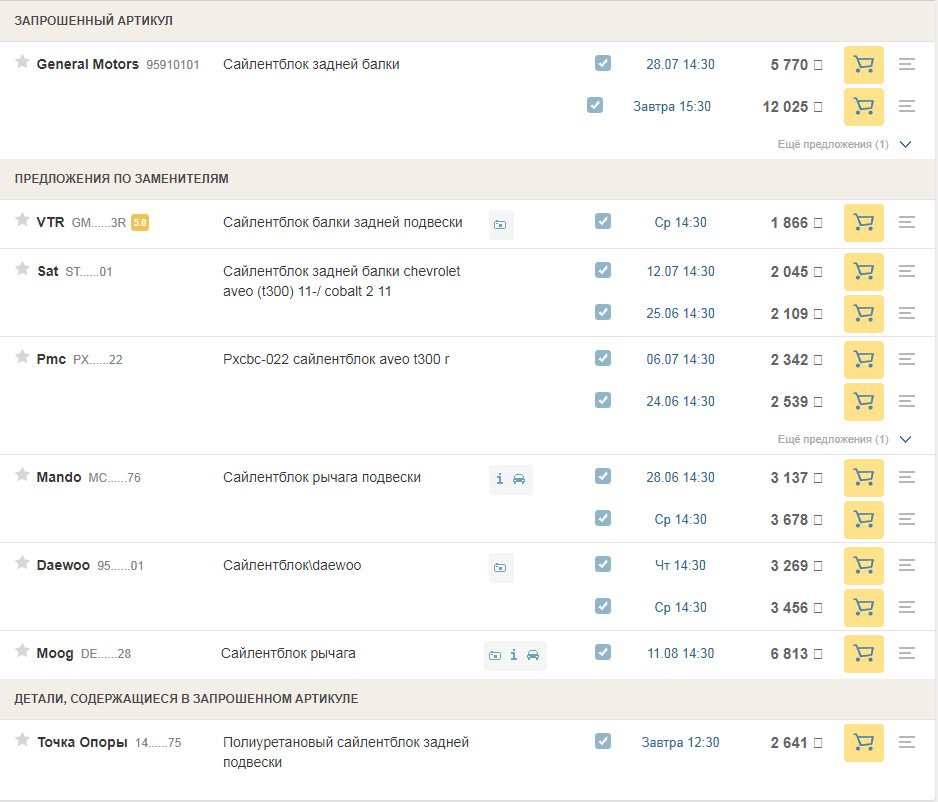The width and height of the screenshot is (938, 802).
Task: Add Точка Опоры polyurethane bushing to cart
Action: tap(862, 742)
